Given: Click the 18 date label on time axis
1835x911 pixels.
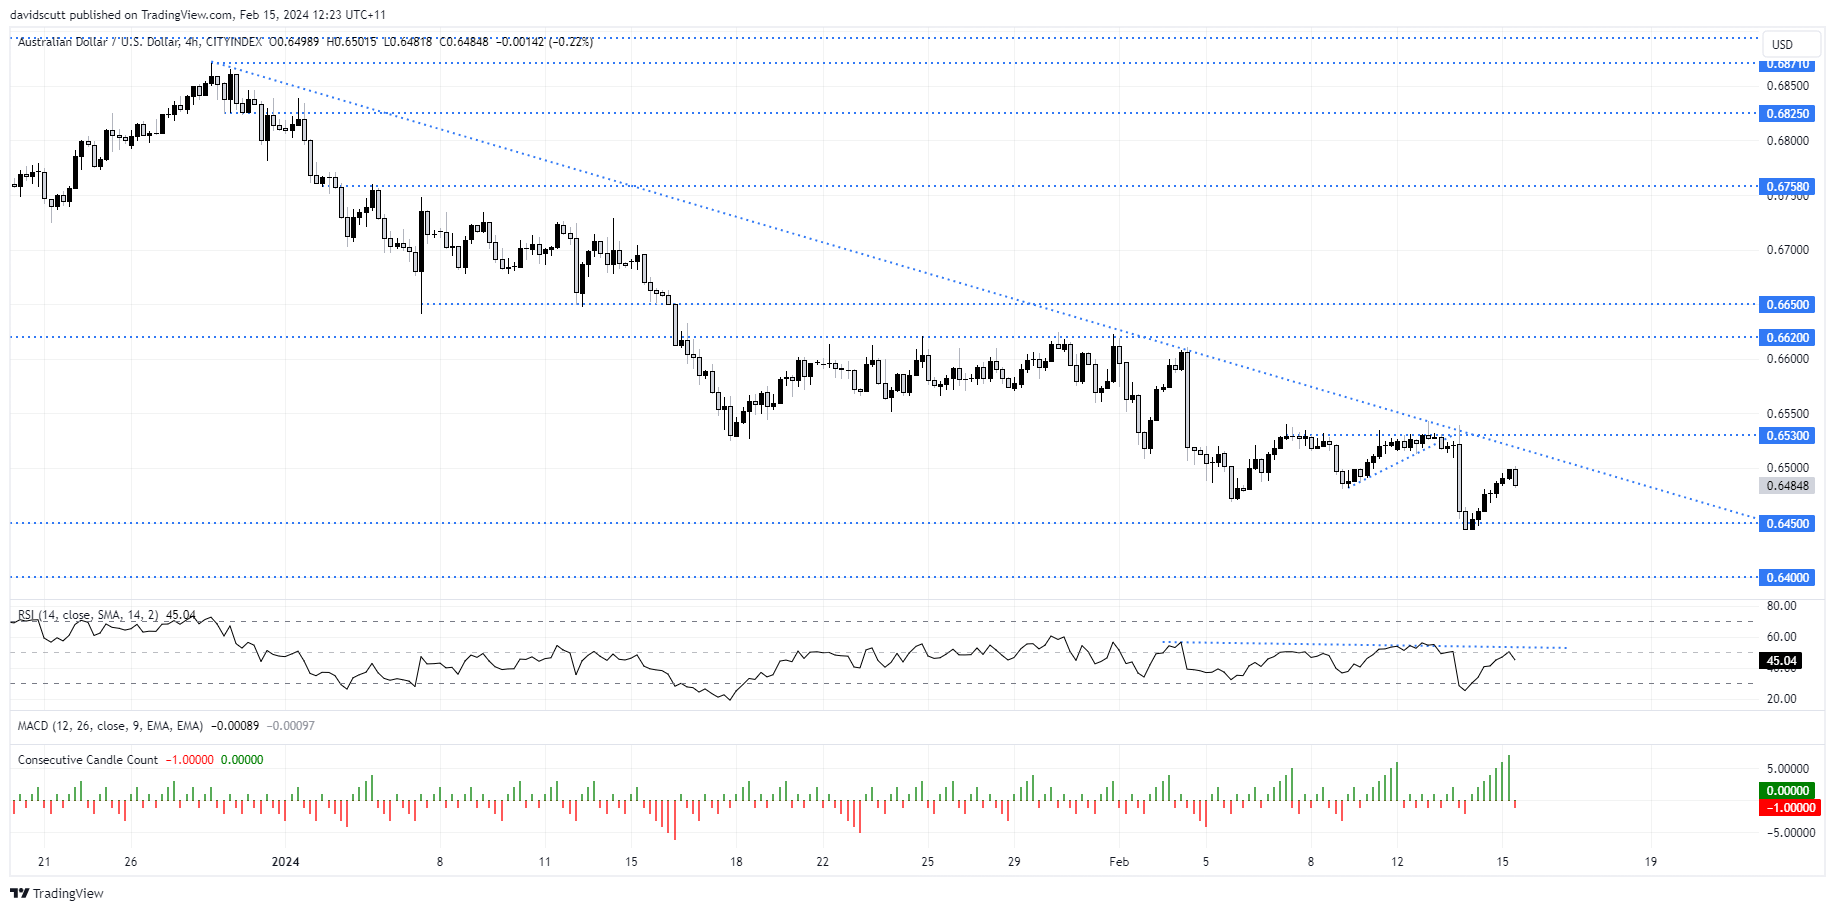Looking at the screenshot, I should pos(736,862).
